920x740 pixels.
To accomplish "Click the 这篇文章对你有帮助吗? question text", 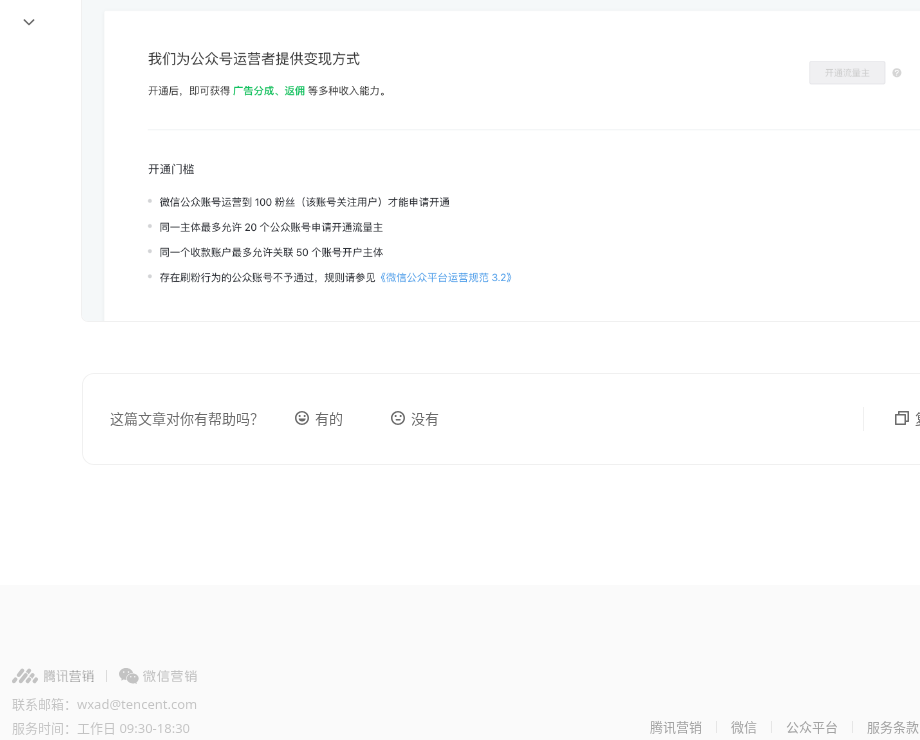I will 183,419.
